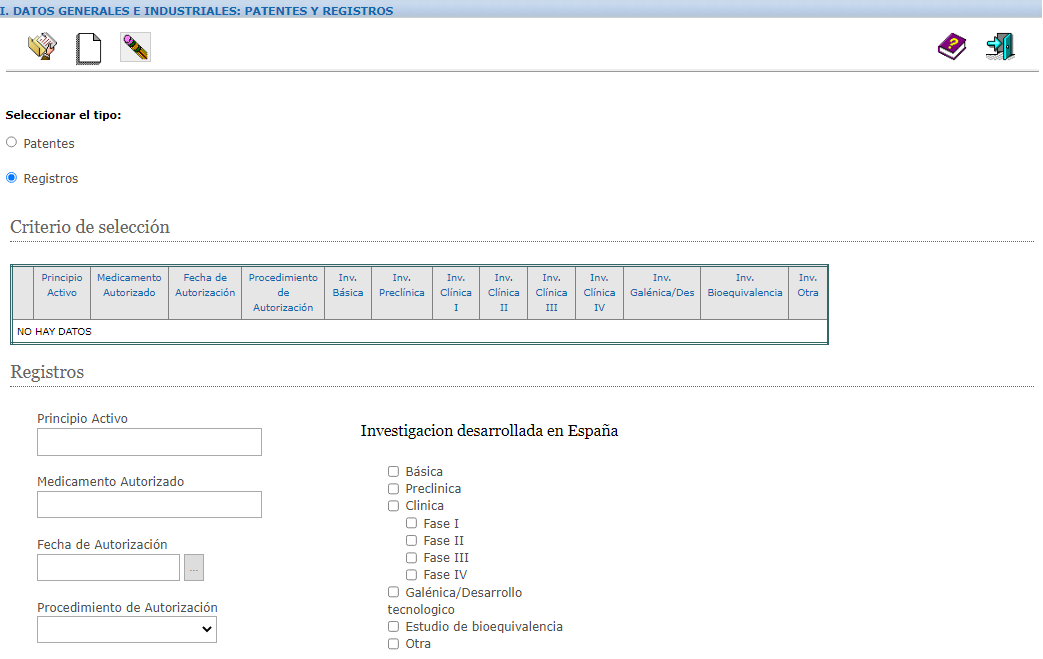The width and height of the screenshot is (1043, 659).
Task: Tick the Fase III checkbox
Action: [411, 557]
